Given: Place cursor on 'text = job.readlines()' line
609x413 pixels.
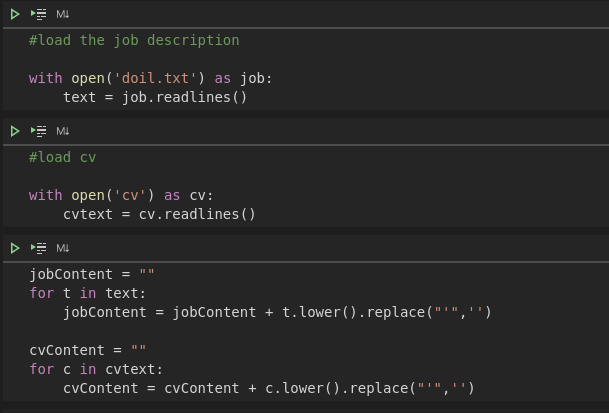Looking at the screenshot, I should pos(155,97).
